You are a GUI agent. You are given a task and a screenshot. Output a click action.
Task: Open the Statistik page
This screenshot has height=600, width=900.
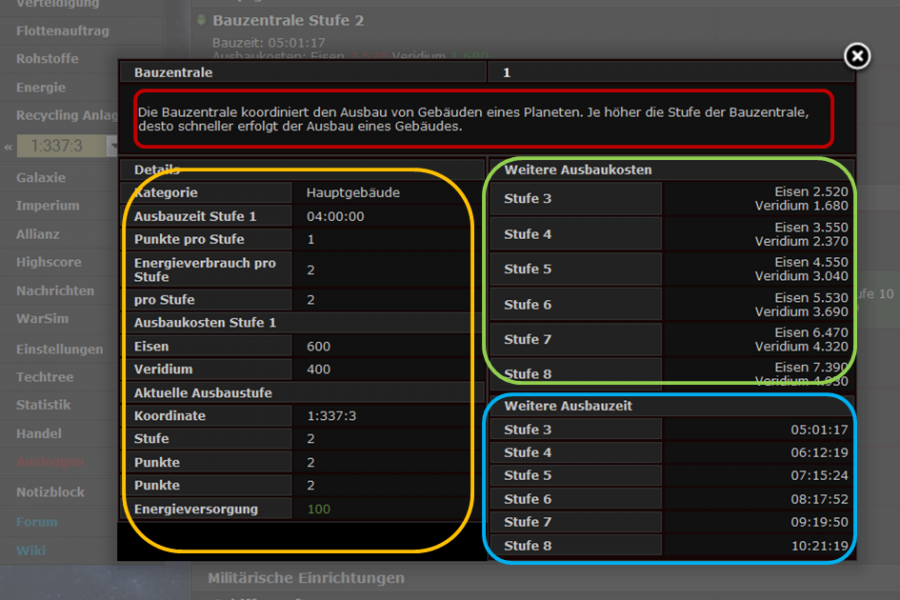tap(43, 405)
